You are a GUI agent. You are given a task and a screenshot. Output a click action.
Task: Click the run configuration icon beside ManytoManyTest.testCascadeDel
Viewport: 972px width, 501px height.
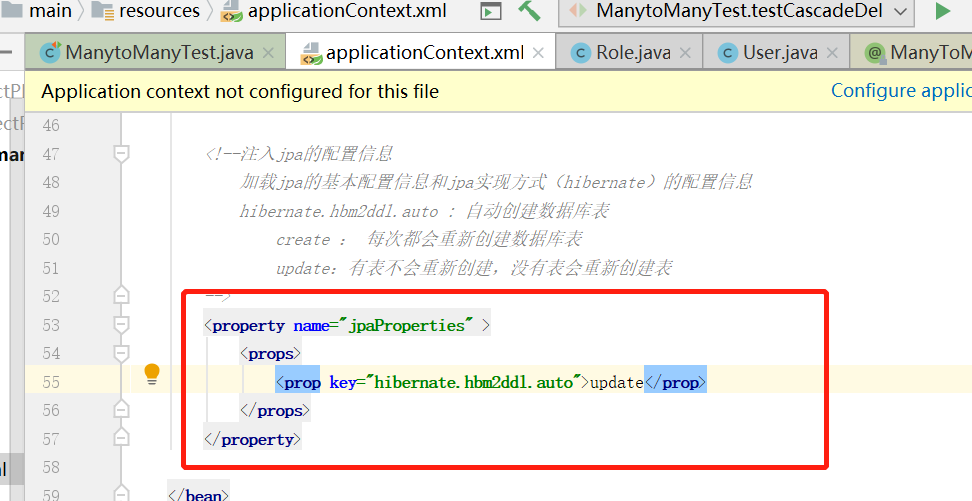tap(578, 11)
